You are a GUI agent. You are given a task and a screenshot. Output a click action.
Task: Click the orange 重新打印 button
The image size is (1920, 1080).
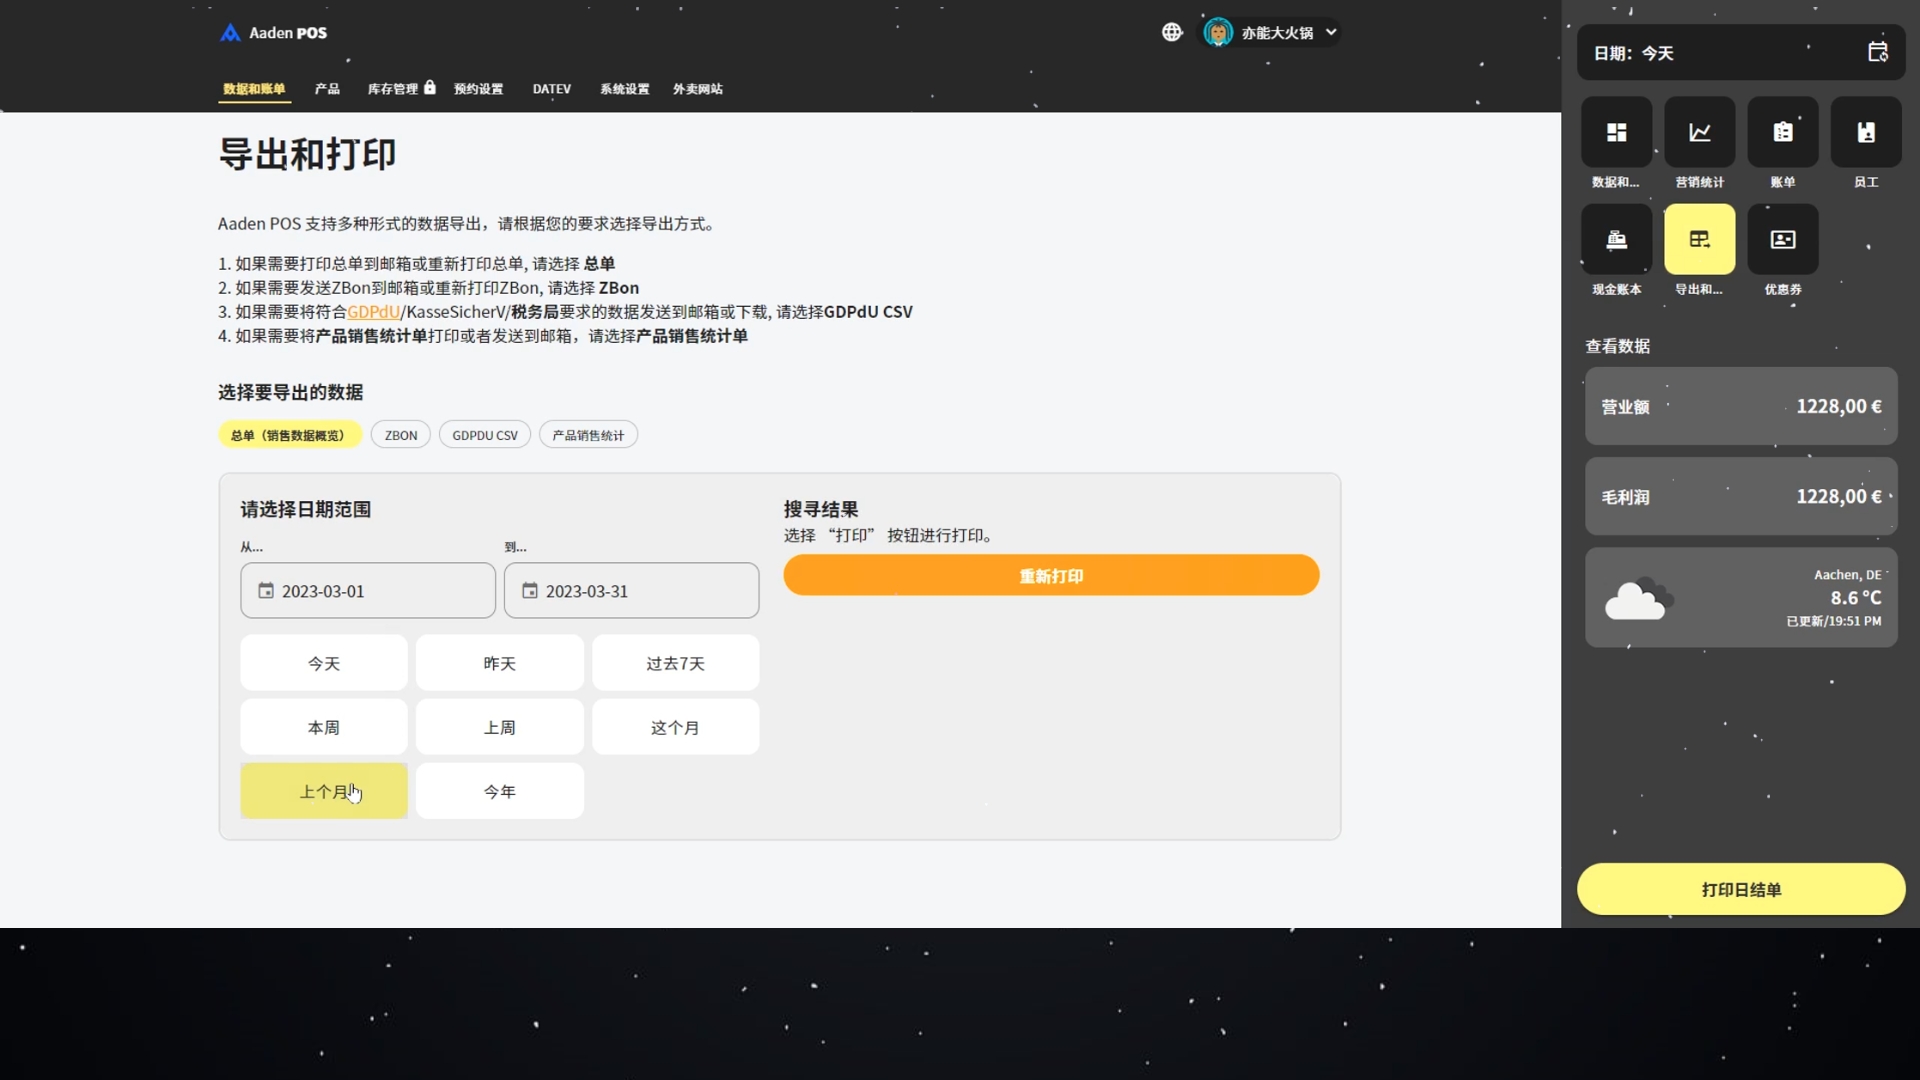[1051, 576]
